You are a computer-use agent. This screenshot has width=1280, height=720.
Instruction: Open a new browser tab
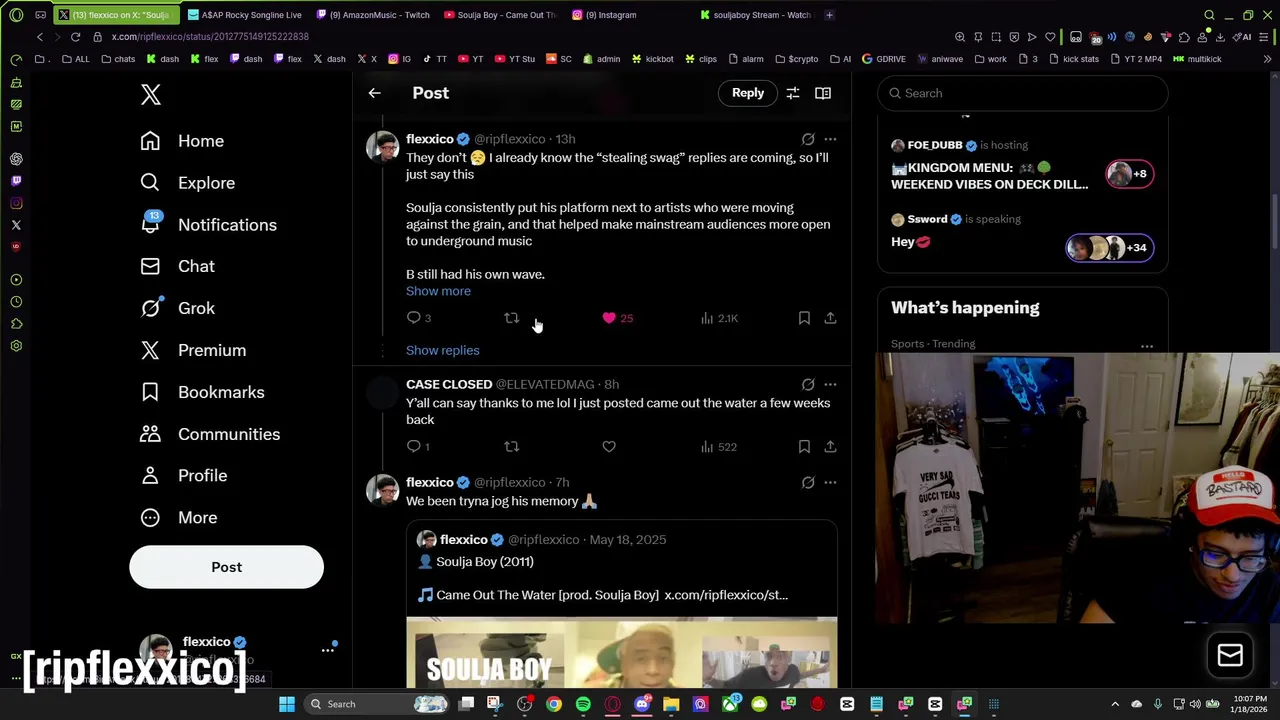pyautogui.click(x=829, y=15)
